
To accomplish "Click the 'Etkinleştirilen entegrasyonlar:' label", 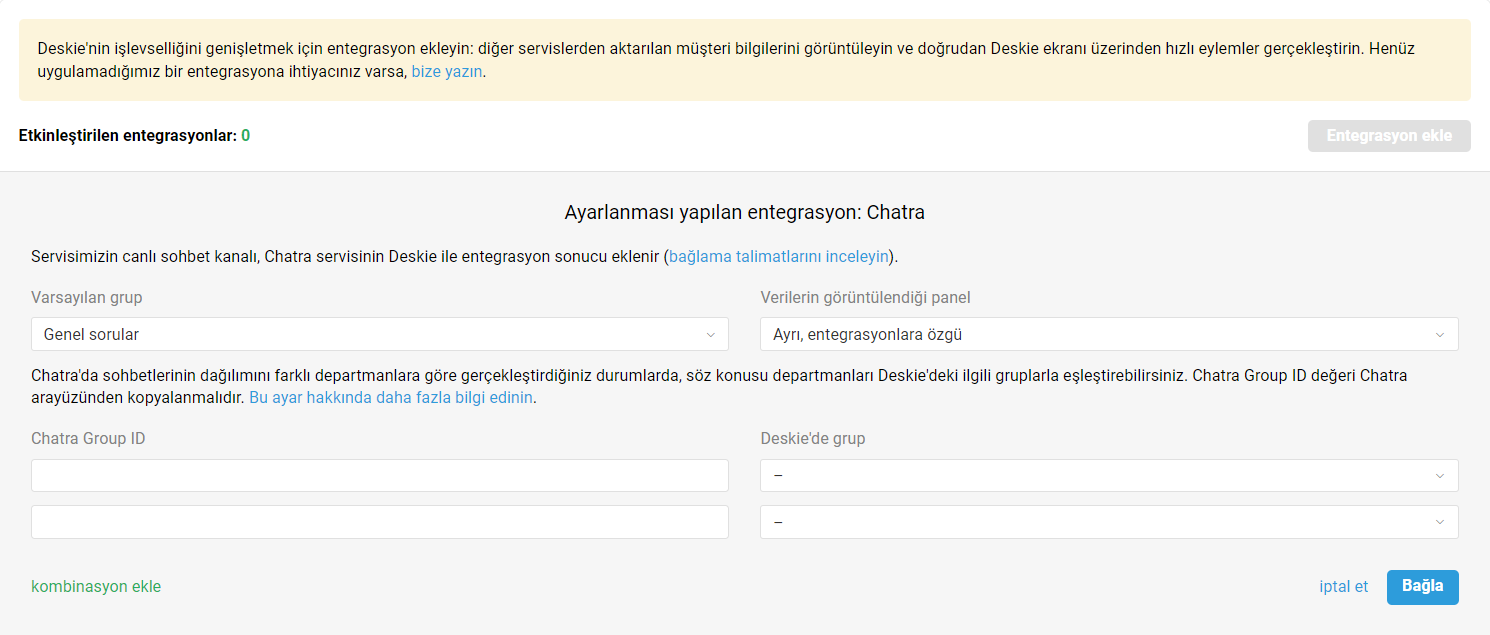I will [x=128, y=135].
